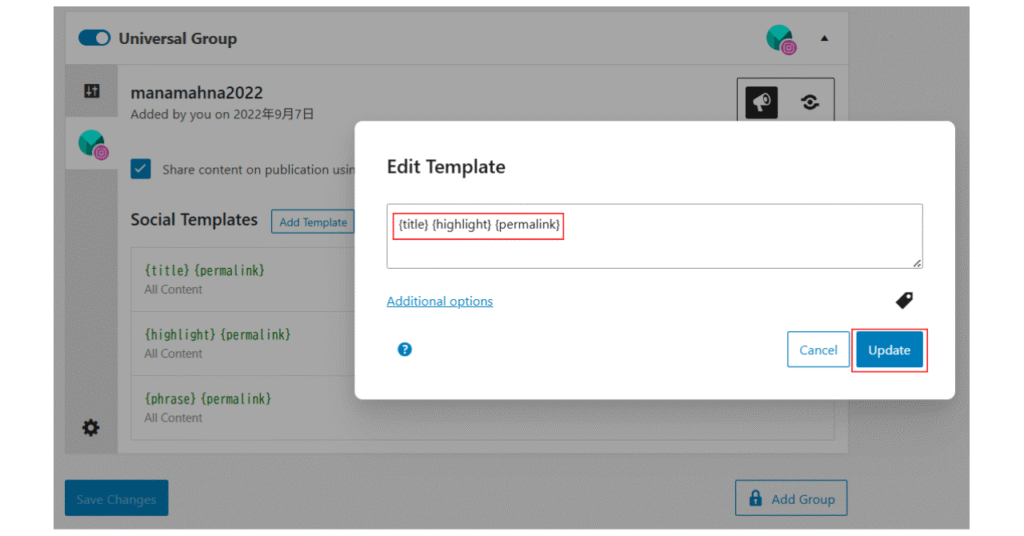Screen dimensions: 1024x536
Task: Select the {title} {permalink} template row
Action: 240,279
